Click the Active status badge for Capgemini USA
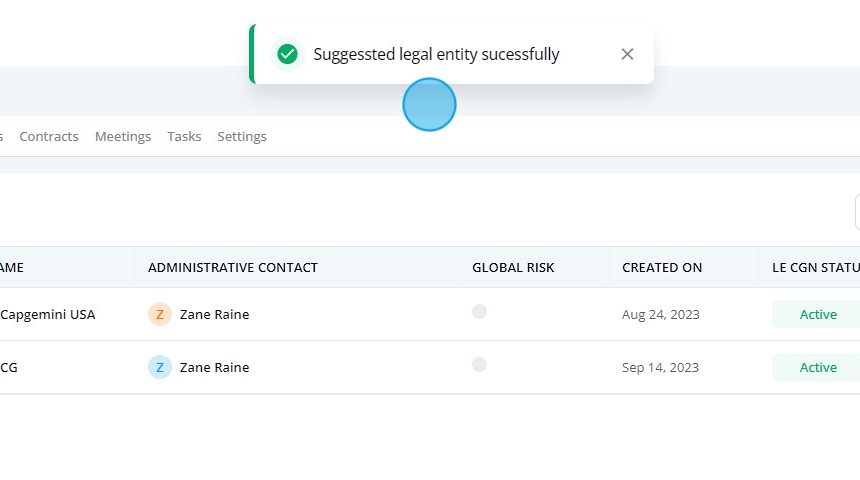 coord(818,314)
